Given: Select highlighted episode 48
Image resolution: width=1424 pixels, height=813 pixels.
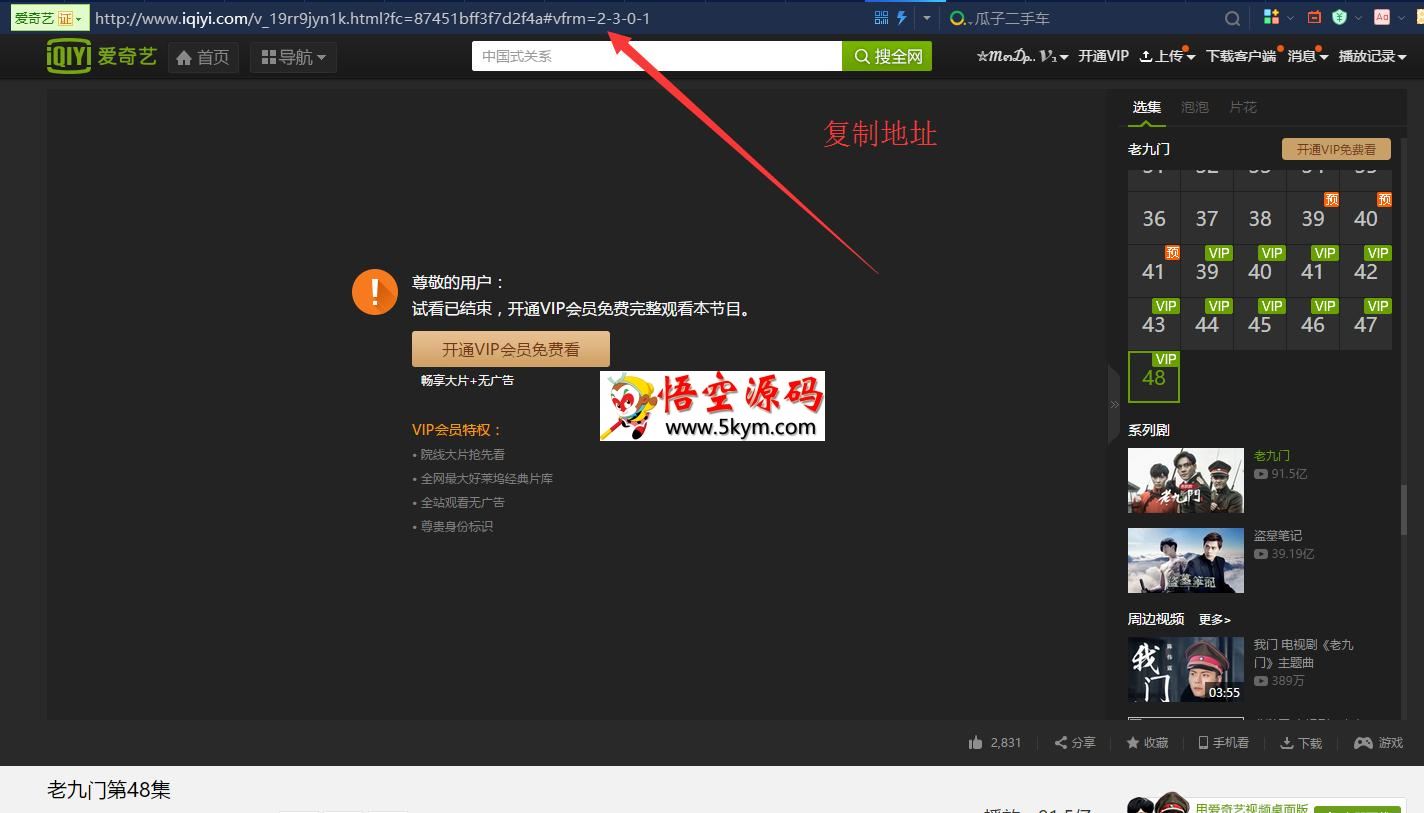Looking at the screenshot, I should (1154, 377).
